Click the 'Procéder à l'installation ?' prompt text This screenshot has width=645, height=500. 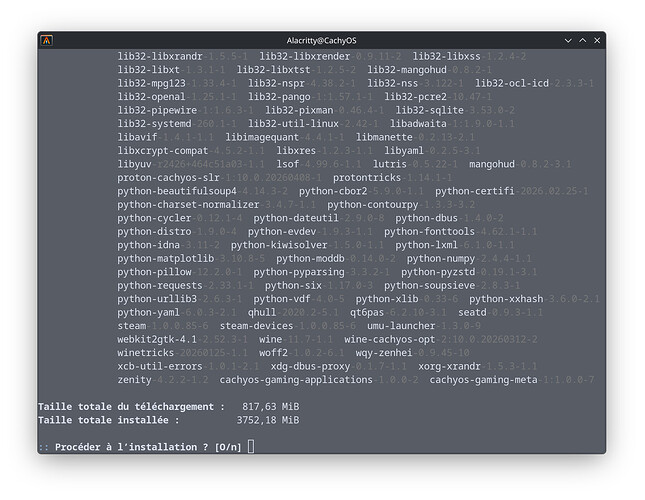coord(132,446)
